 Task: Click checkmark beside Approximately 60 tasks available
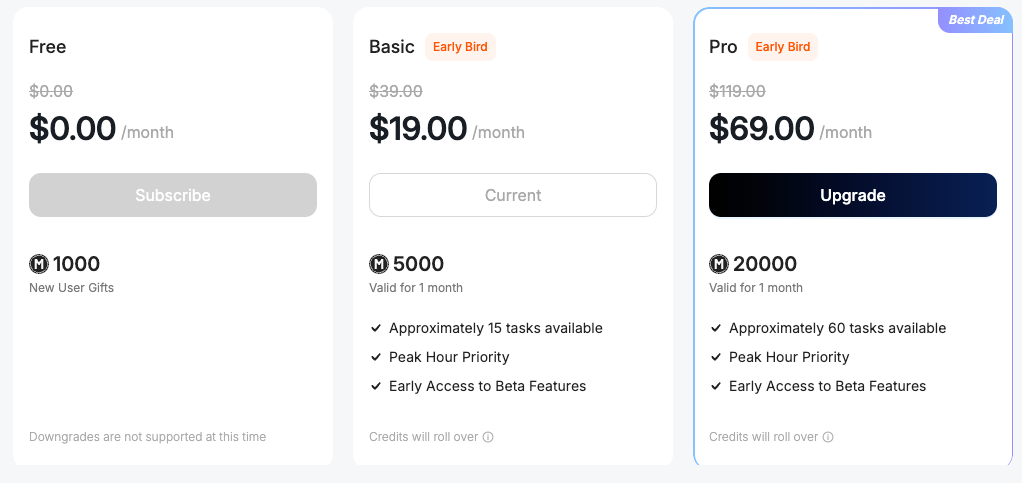pyautogui.click(x=716, y=328)
